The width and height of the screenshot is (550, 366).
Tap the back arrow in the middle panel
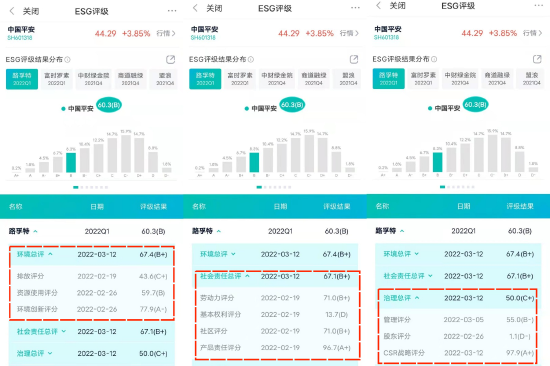click(x=195, y=8)
